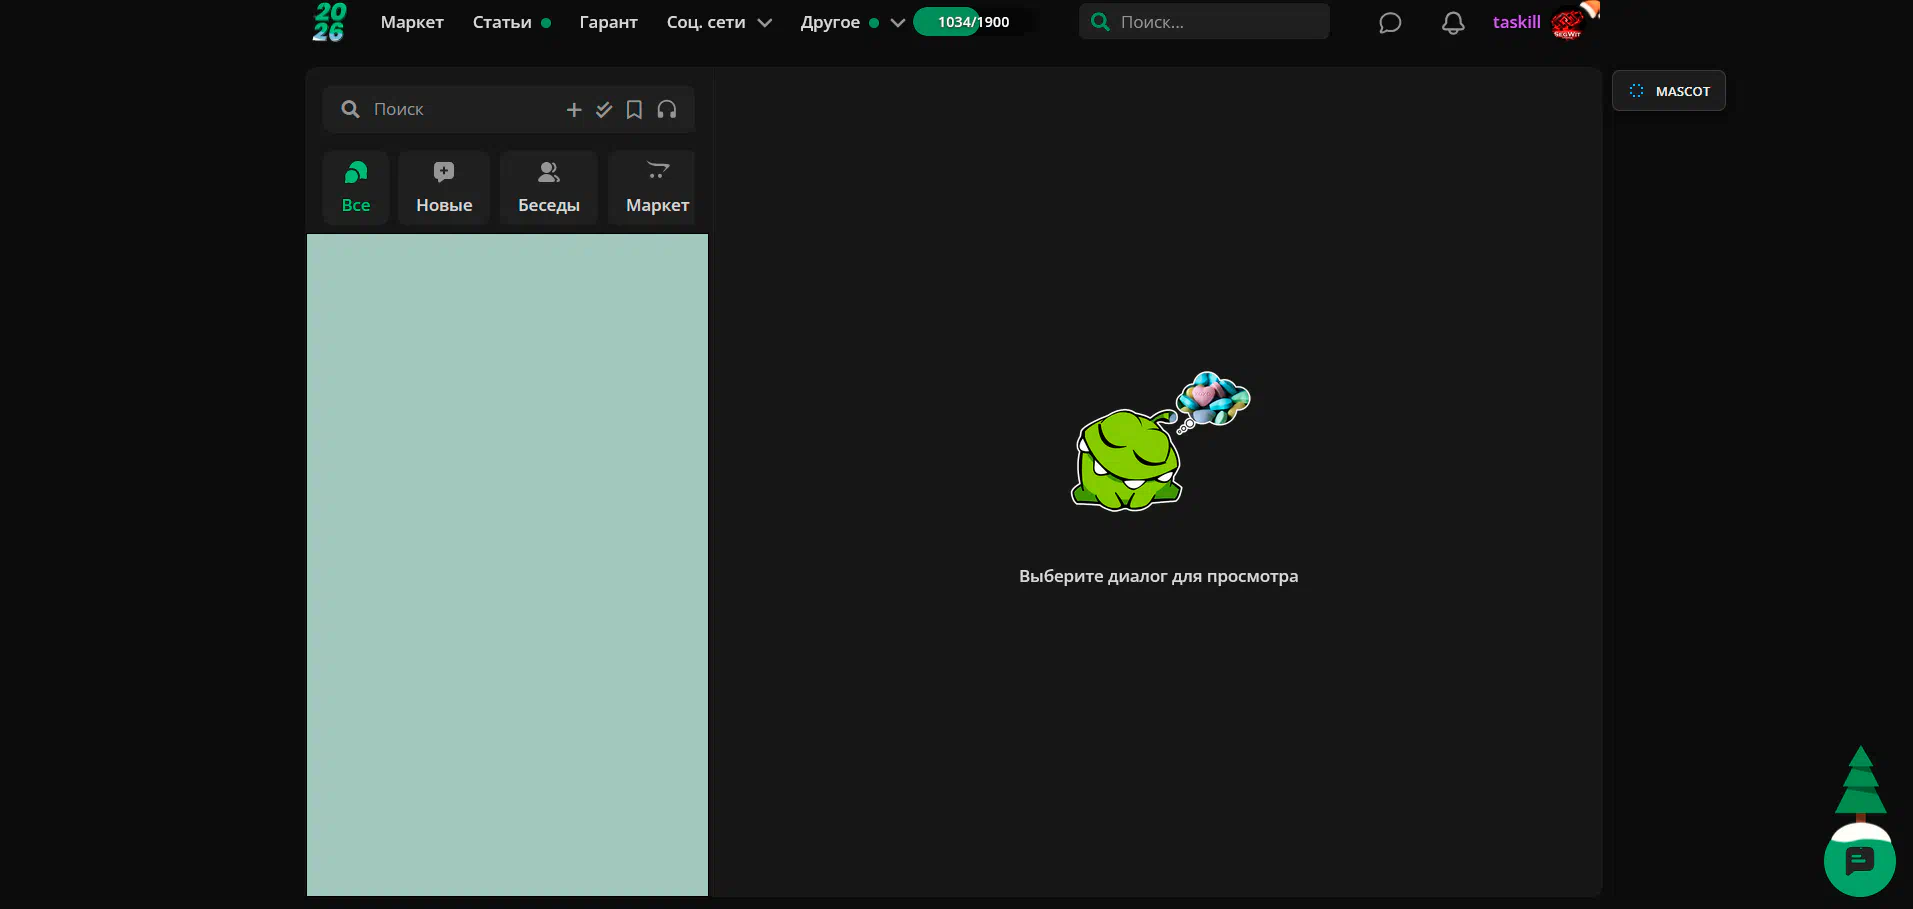Open the messages speech bubble icon
The image size is (1913, 909).
[1389, 23]
